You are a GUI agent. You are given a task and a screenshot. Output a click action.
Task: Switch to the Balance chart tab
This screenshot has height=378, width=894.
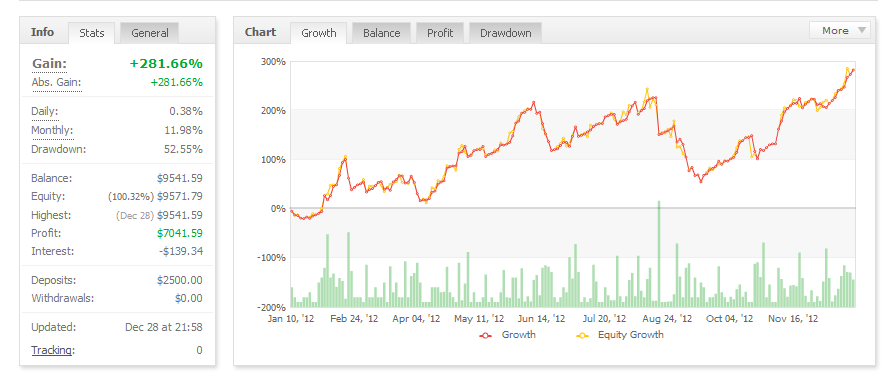click(381, 33)
